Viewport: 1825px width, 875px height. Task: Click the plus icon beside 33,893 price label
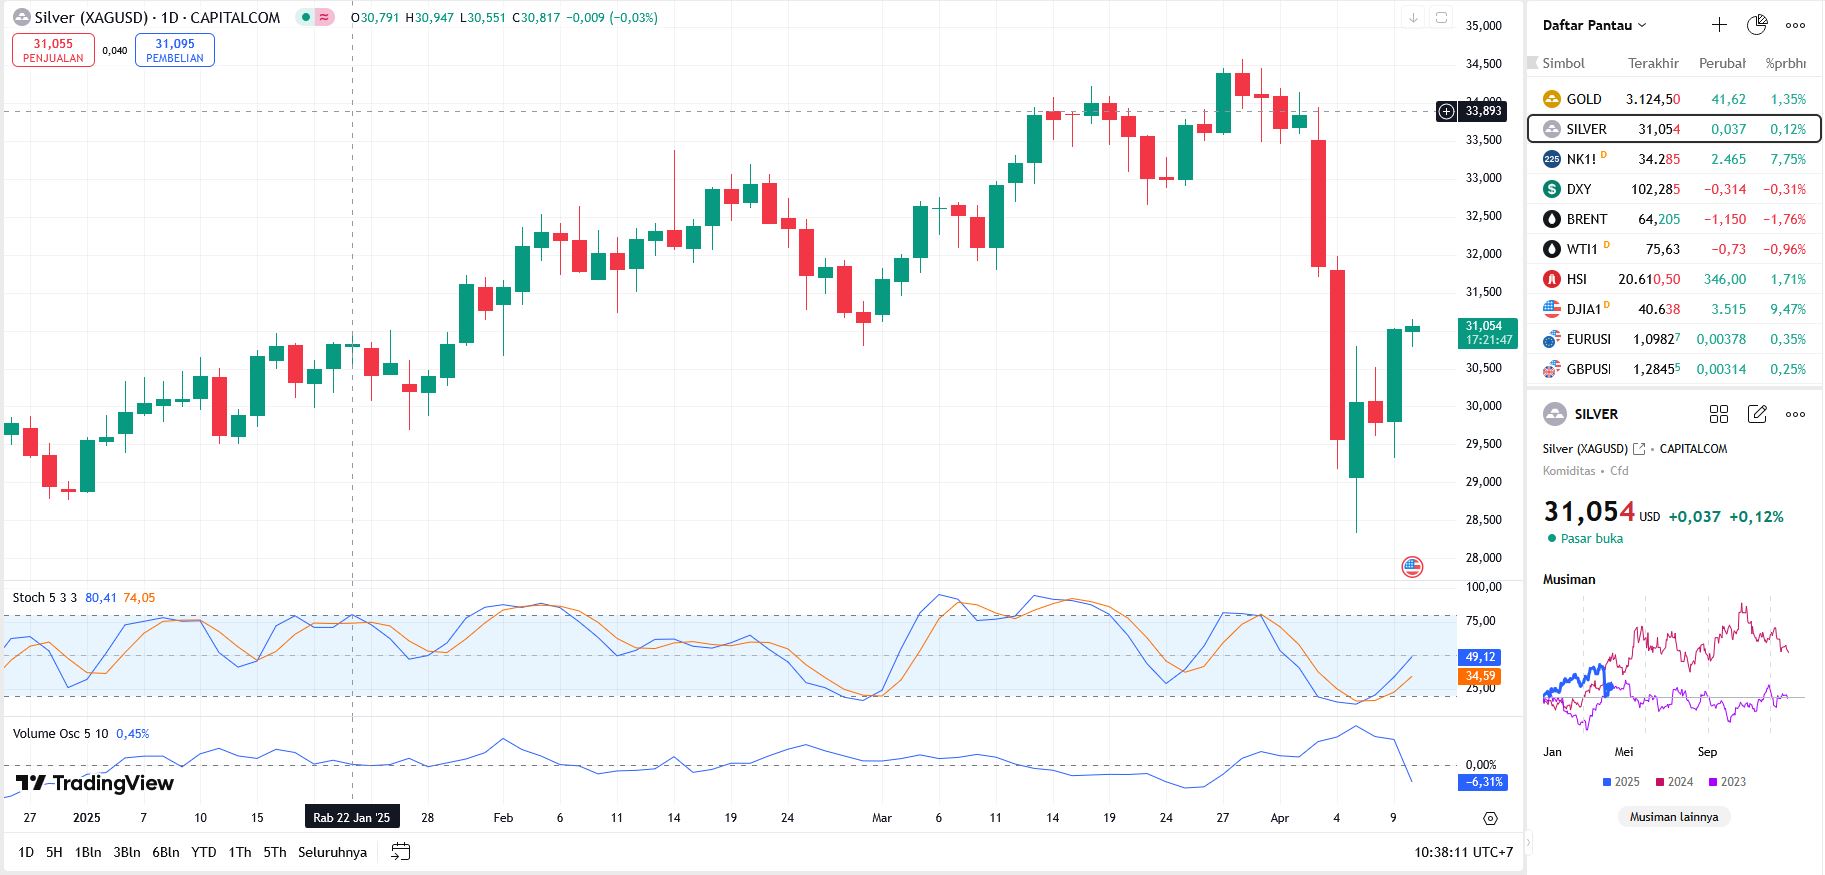coord(1446,111)
